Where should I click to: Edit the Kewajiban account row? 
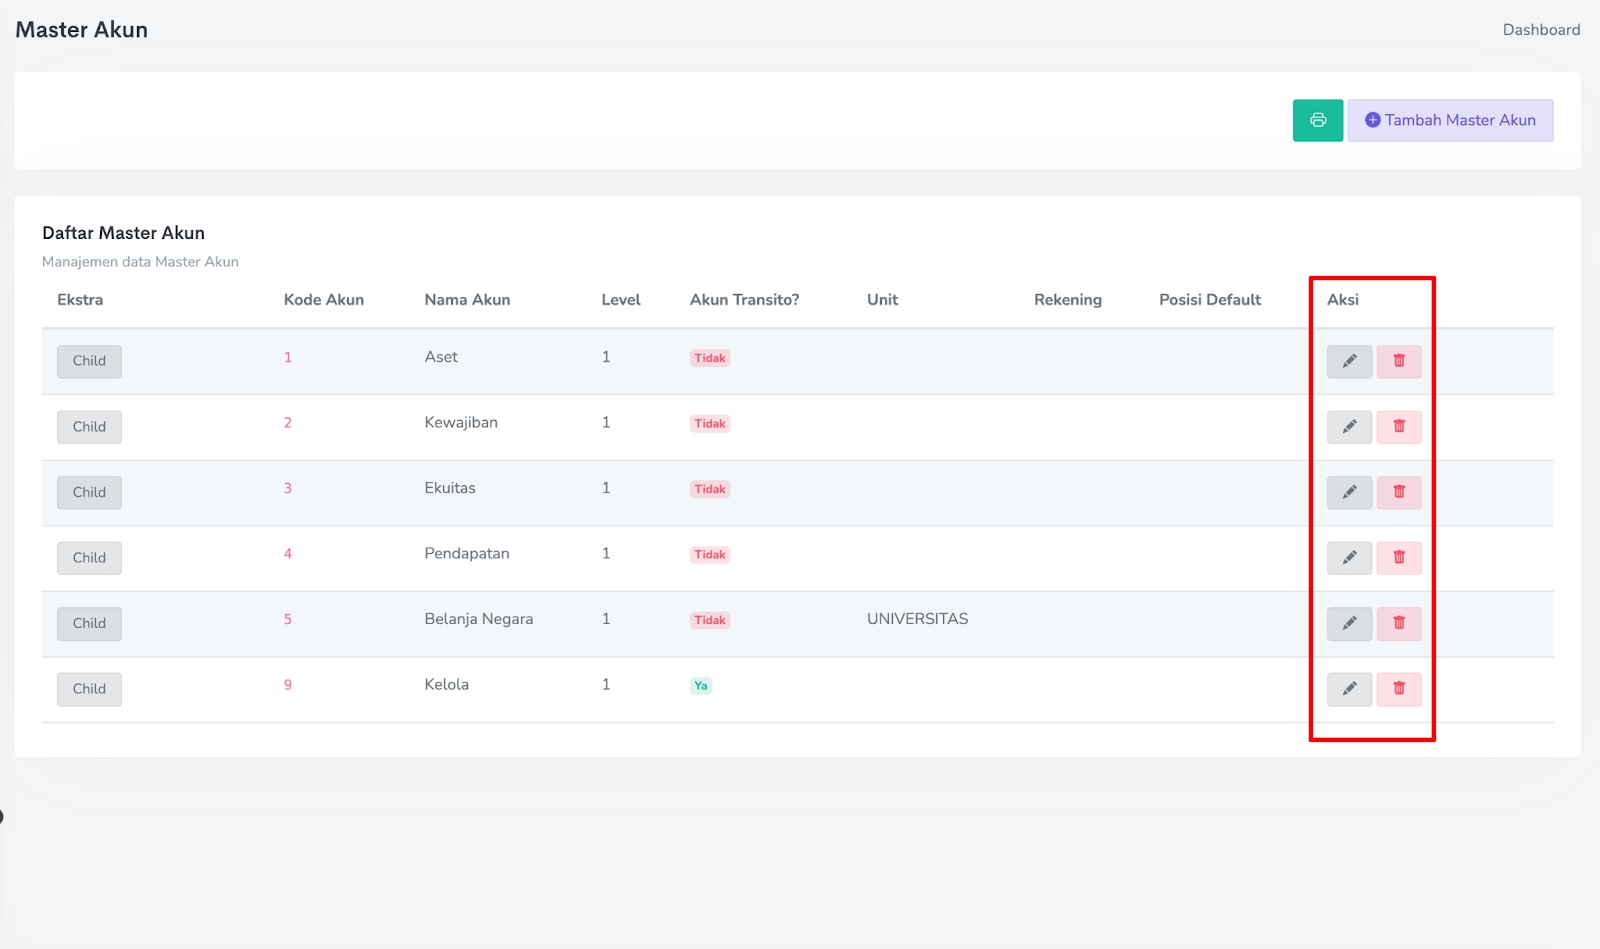tap(1349, 427)
